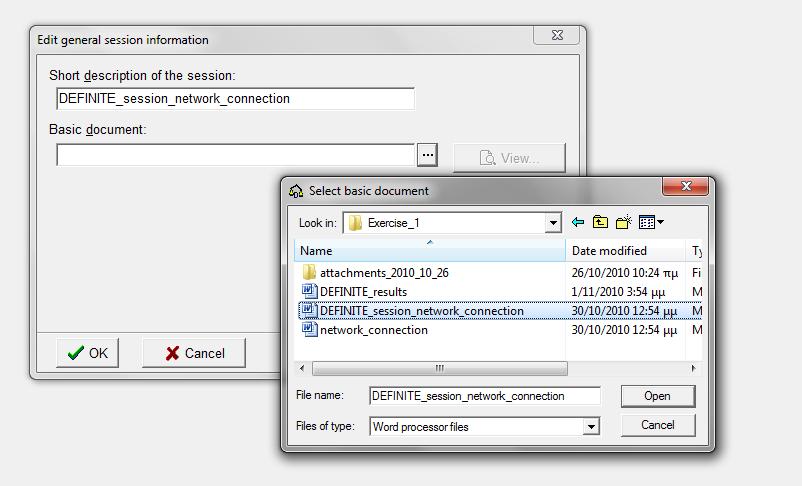Viewport: 802px width, 486px height.
Task: Close the Select basic document dialog
Action: (x=685, y=186)
